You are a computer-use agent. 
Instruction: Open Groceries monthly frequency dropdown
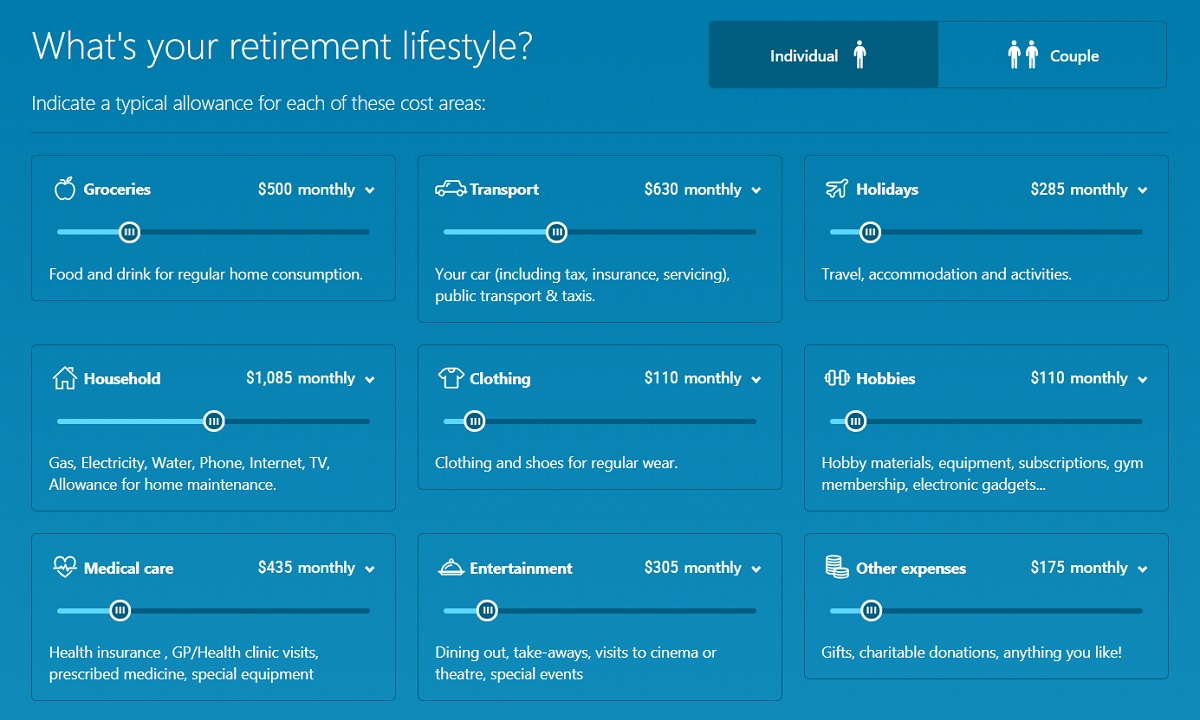[370, 190]
